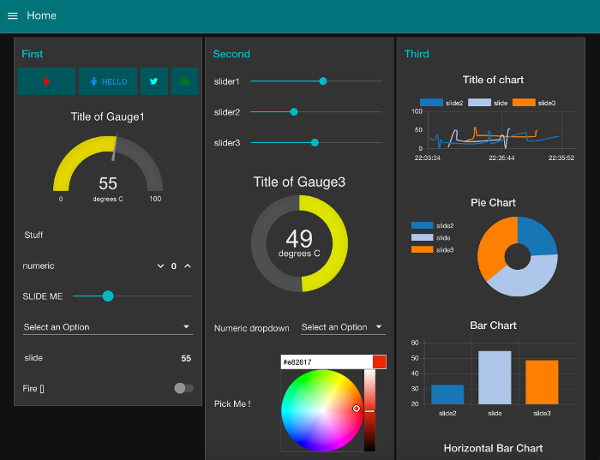Click the color wheel picker
Screen dimensions: 600x460
click(320, 410)
